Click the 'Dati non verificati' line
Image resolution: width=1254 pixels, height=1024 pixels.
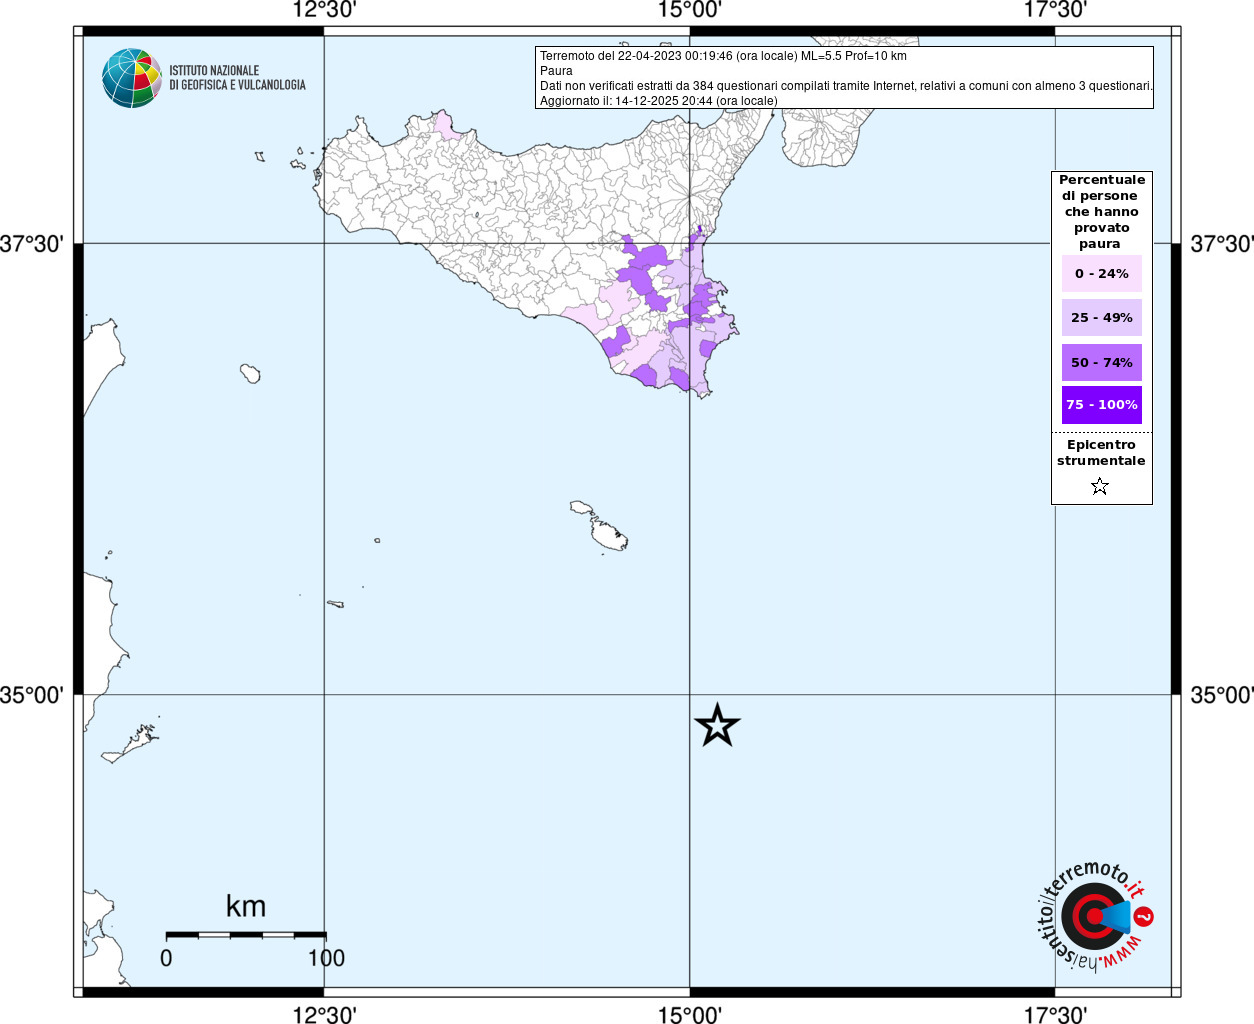click(x=846, y=86)
